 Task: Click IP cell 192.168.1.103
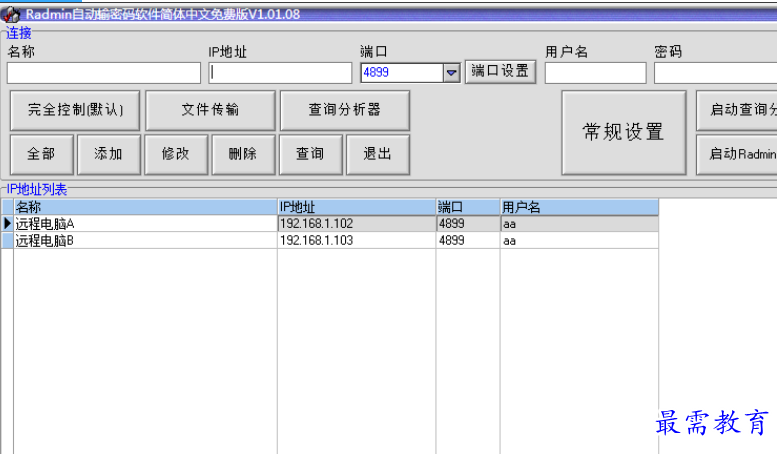[357, 241]
